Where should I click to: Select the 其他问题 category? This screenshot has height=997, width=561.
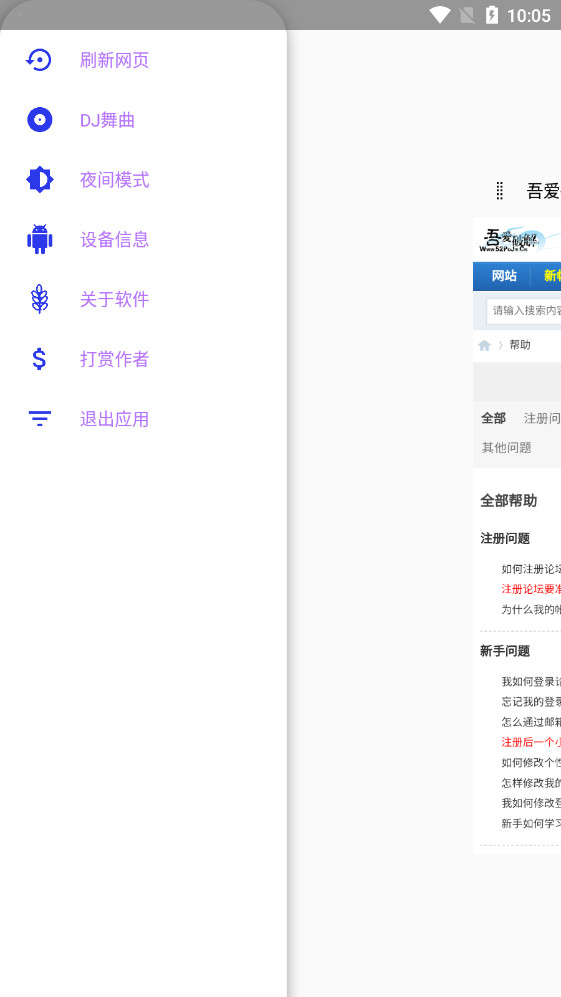(x=506, y=447)
